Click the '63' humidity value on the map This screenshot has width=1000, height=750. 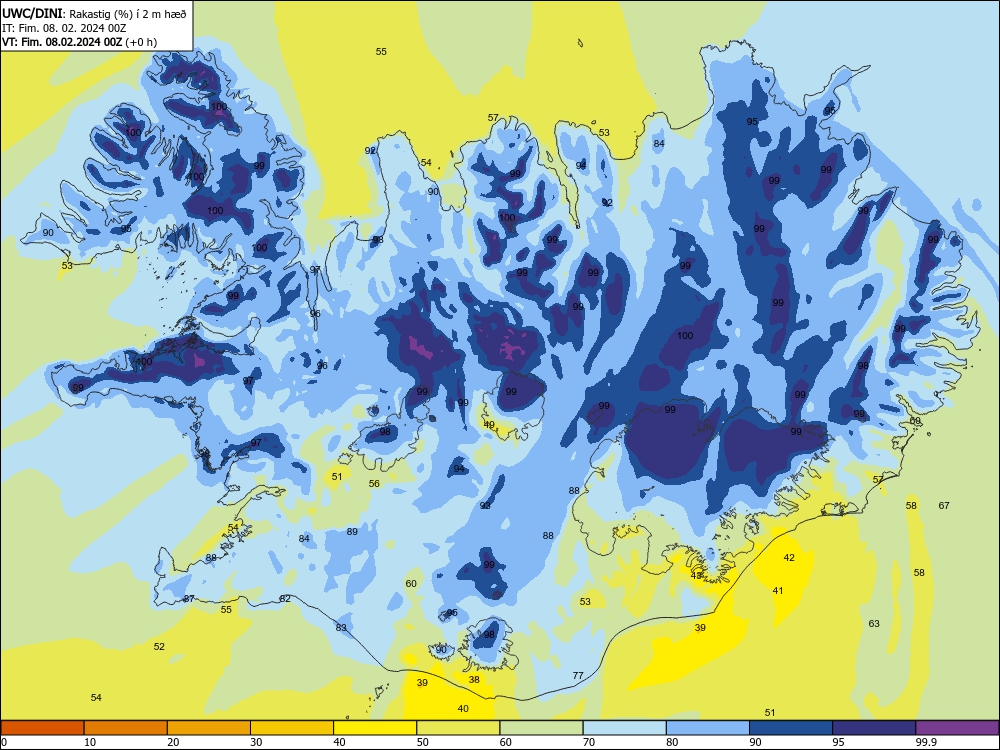(x=874, y=624)
